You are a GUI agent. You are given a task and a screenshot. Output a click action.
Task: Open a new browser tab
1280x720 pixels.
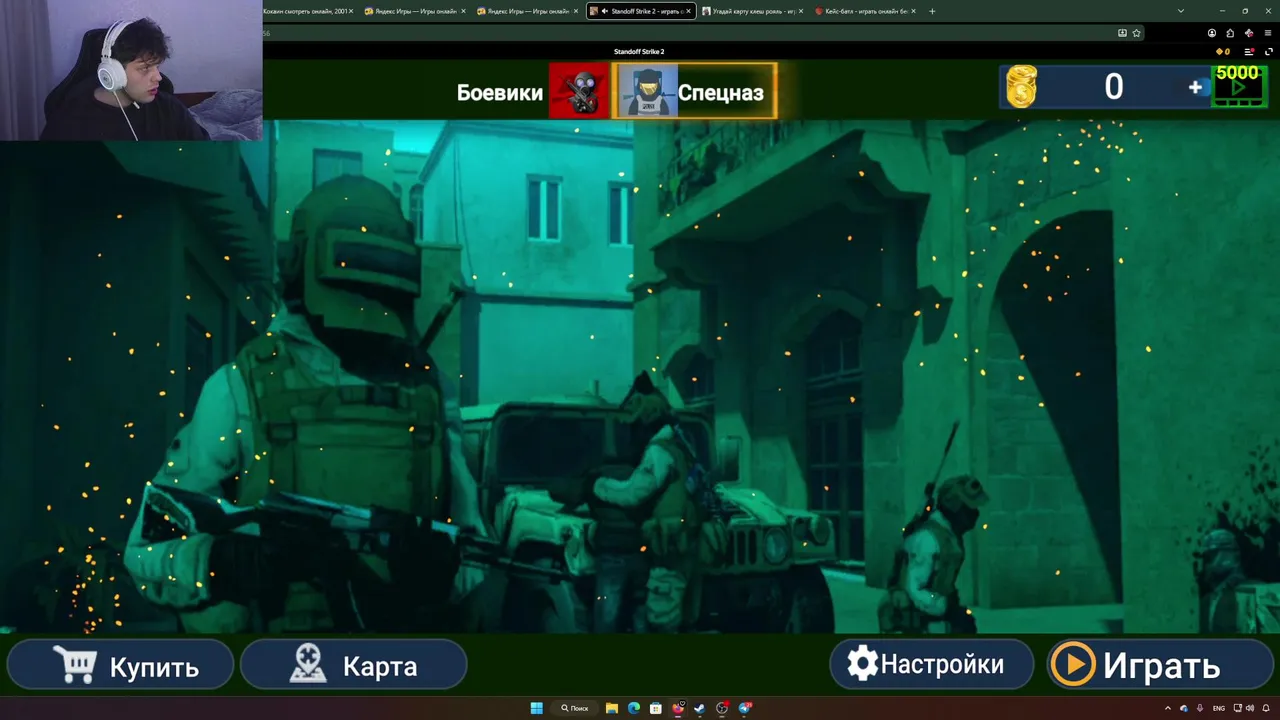point(932,11)
